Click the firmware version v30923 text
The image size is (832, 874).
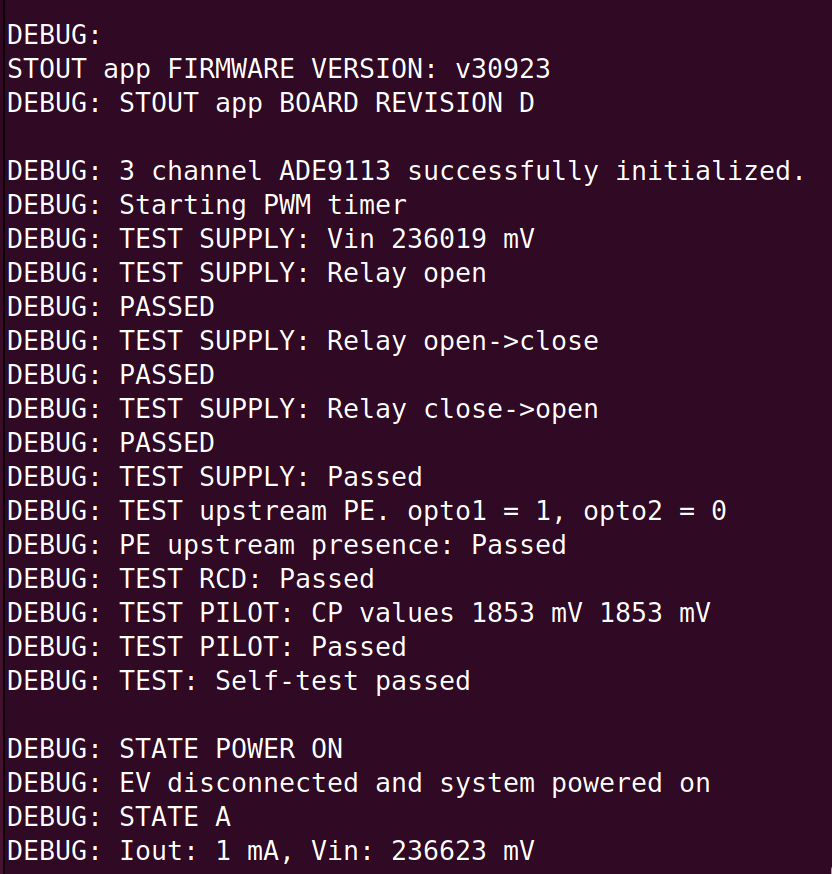[x=503, y=69]
